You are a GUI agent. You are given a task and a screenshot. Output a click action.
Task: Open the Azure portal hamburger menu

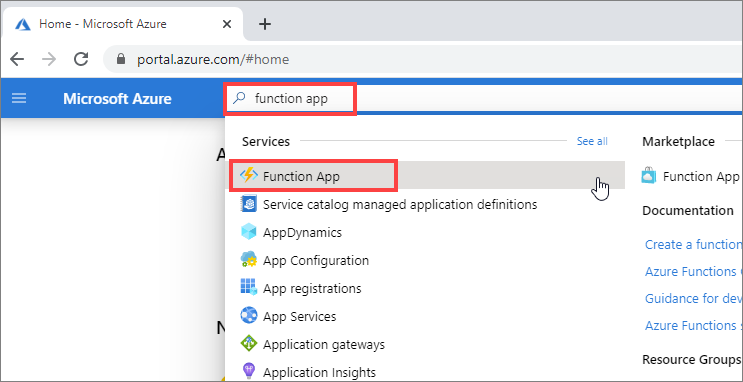tap(19, 99)
